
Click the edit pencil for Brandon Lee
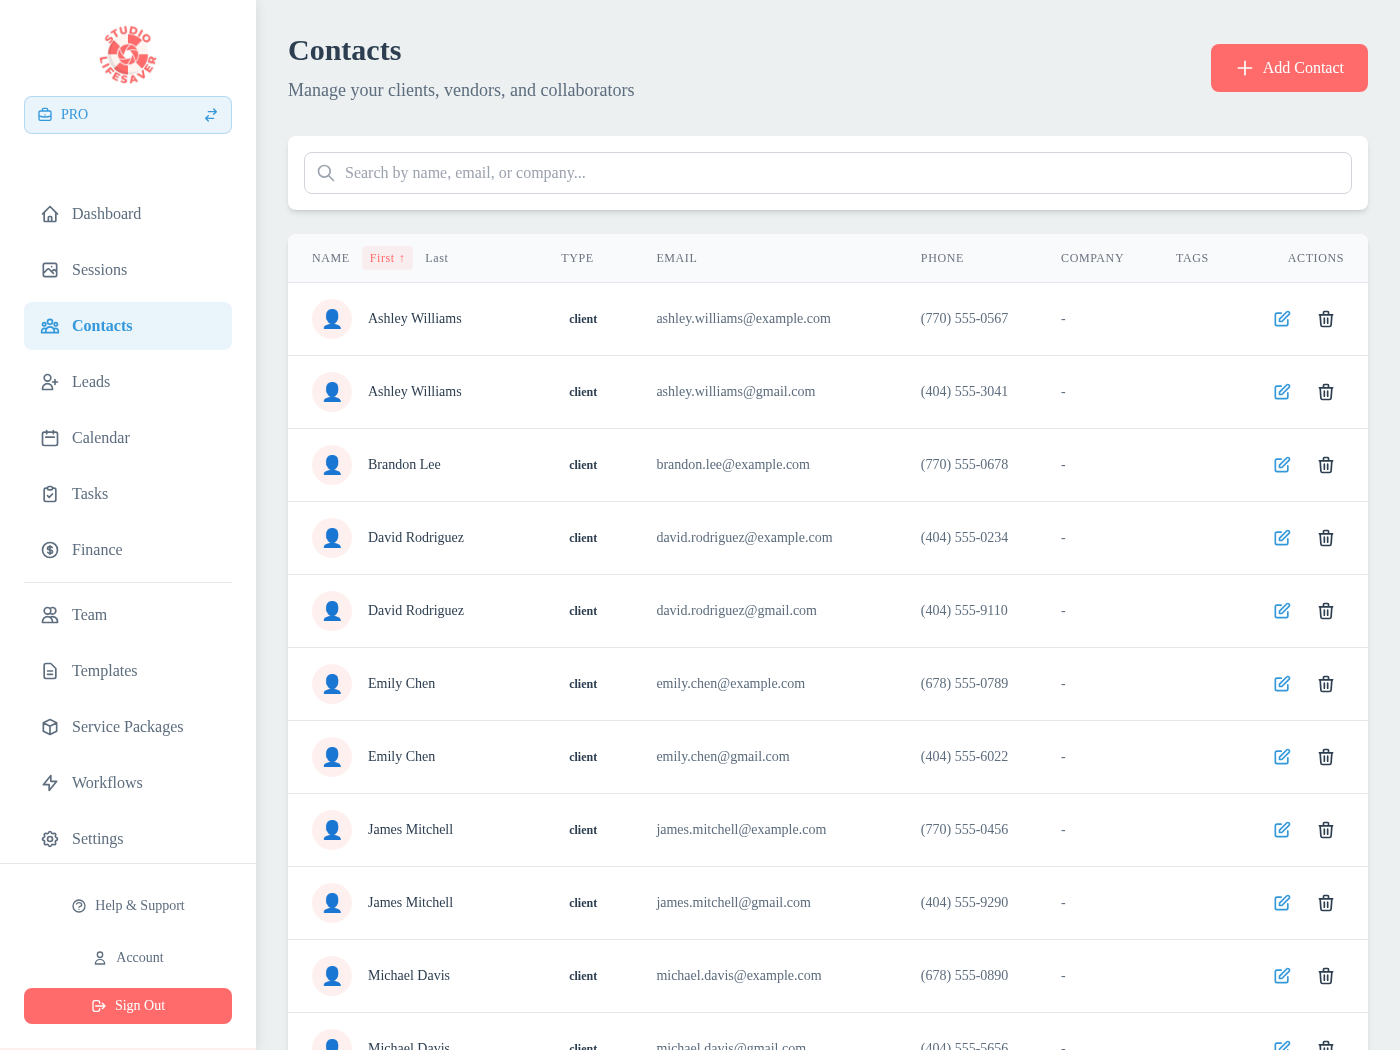tap(1281, 464)
